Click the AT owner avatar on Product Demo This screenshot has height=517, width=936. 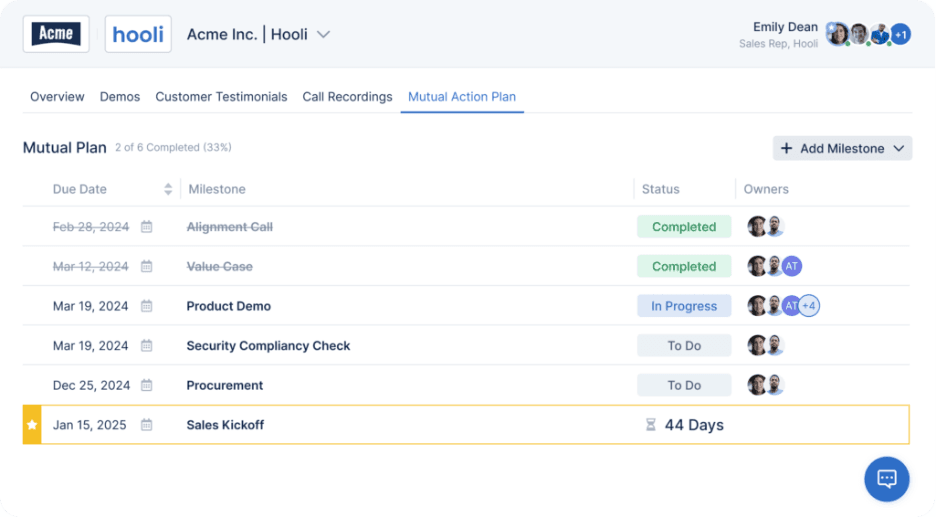coord(790,306)
